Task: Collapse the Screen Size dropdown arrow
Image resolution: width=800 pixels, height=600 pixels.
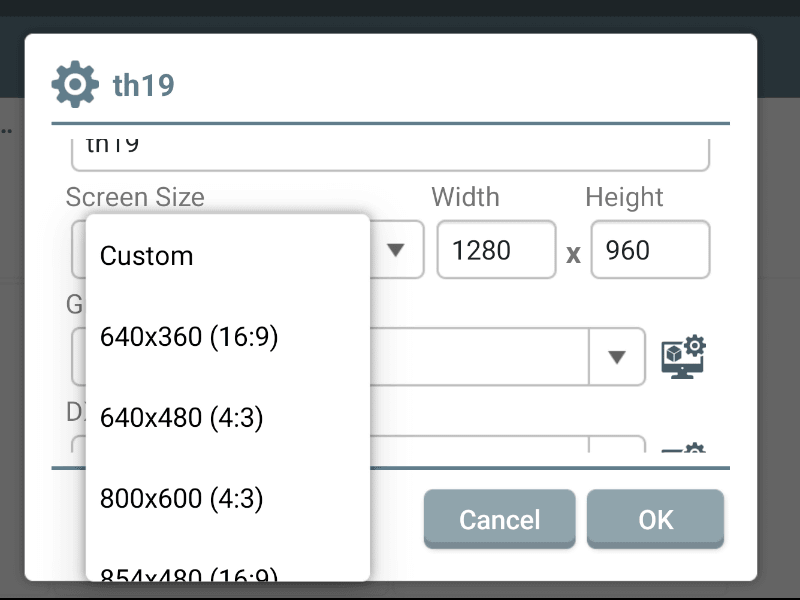Action: click(x=397, y=250)
